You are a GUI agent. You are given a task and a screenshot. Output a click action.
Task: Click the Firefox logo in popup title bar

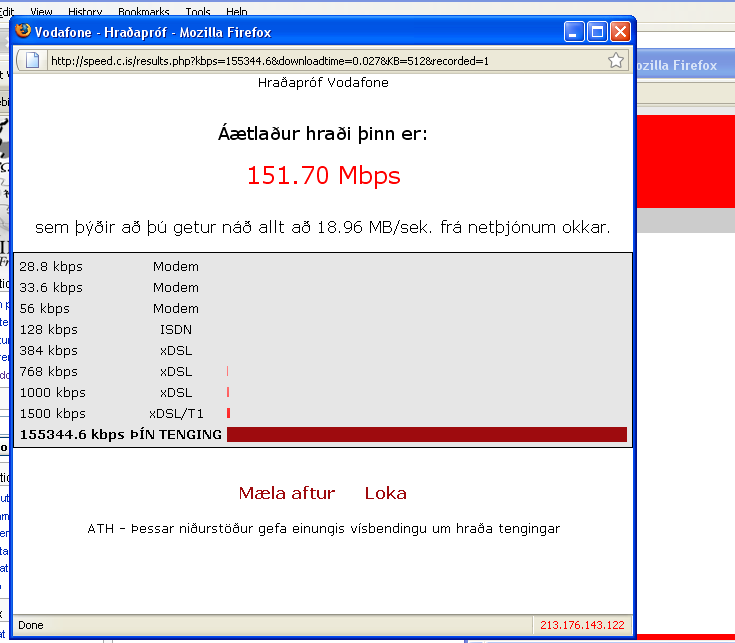click(23, 32)
